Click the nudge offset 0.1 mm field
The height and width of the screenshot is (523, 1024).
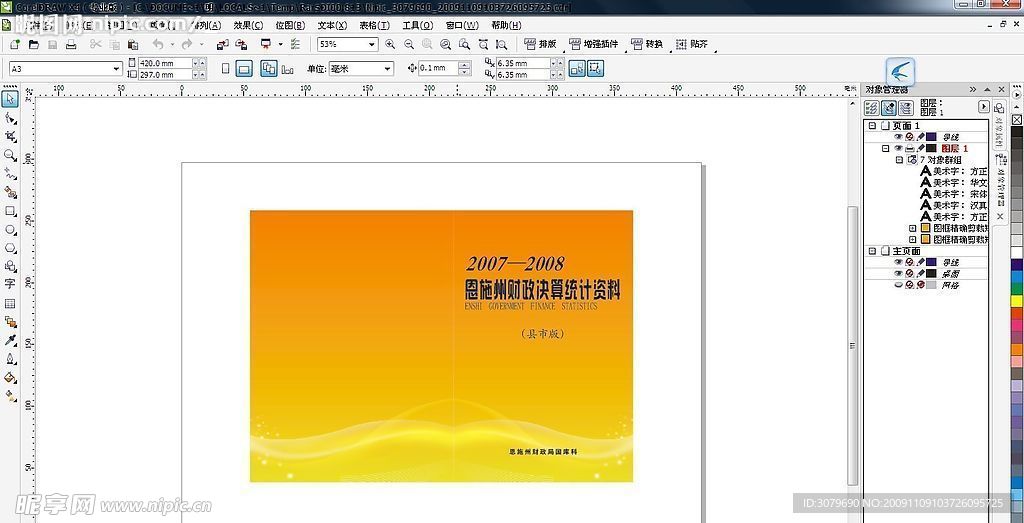[x=438, y=68]
